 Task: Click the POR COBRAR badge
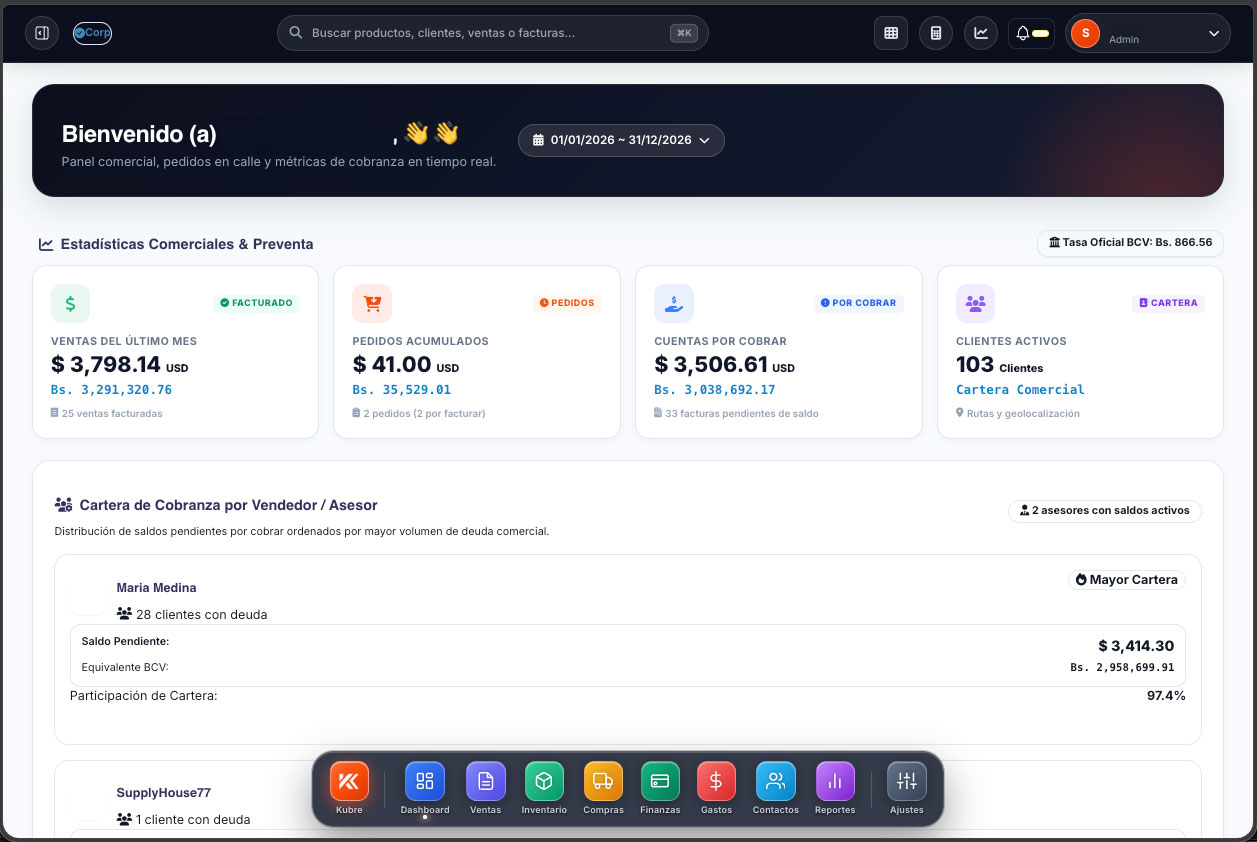(858, 302)
